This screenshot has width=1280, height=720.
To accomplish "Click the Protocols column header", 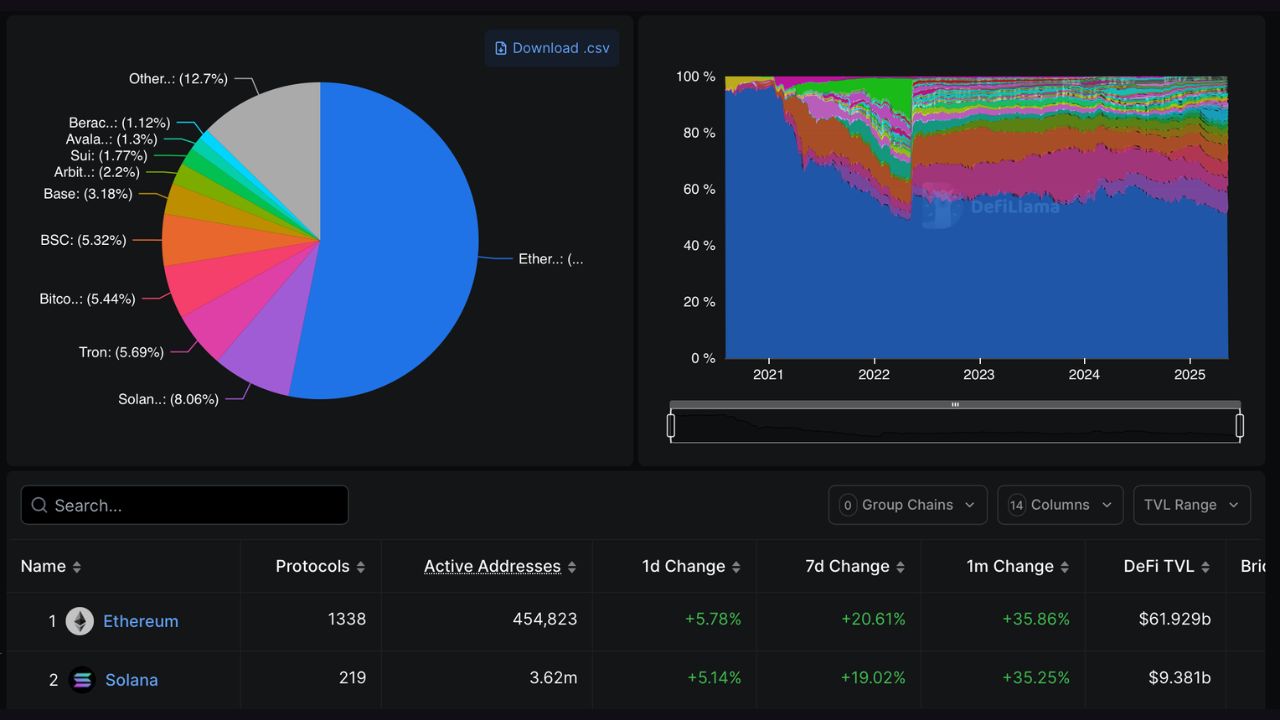I will [x=313, y=566].
